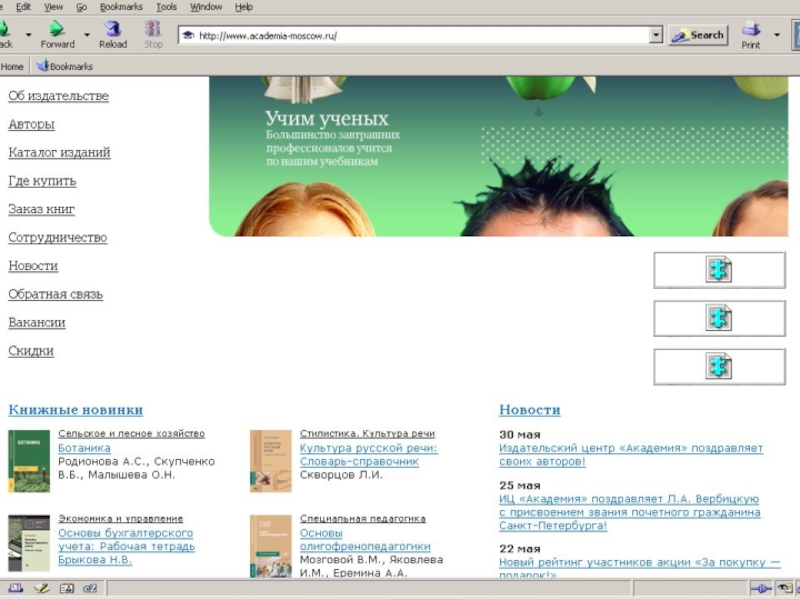Open the IRC chat icon in status bar
800x600 pixels.
pos(90,588)
